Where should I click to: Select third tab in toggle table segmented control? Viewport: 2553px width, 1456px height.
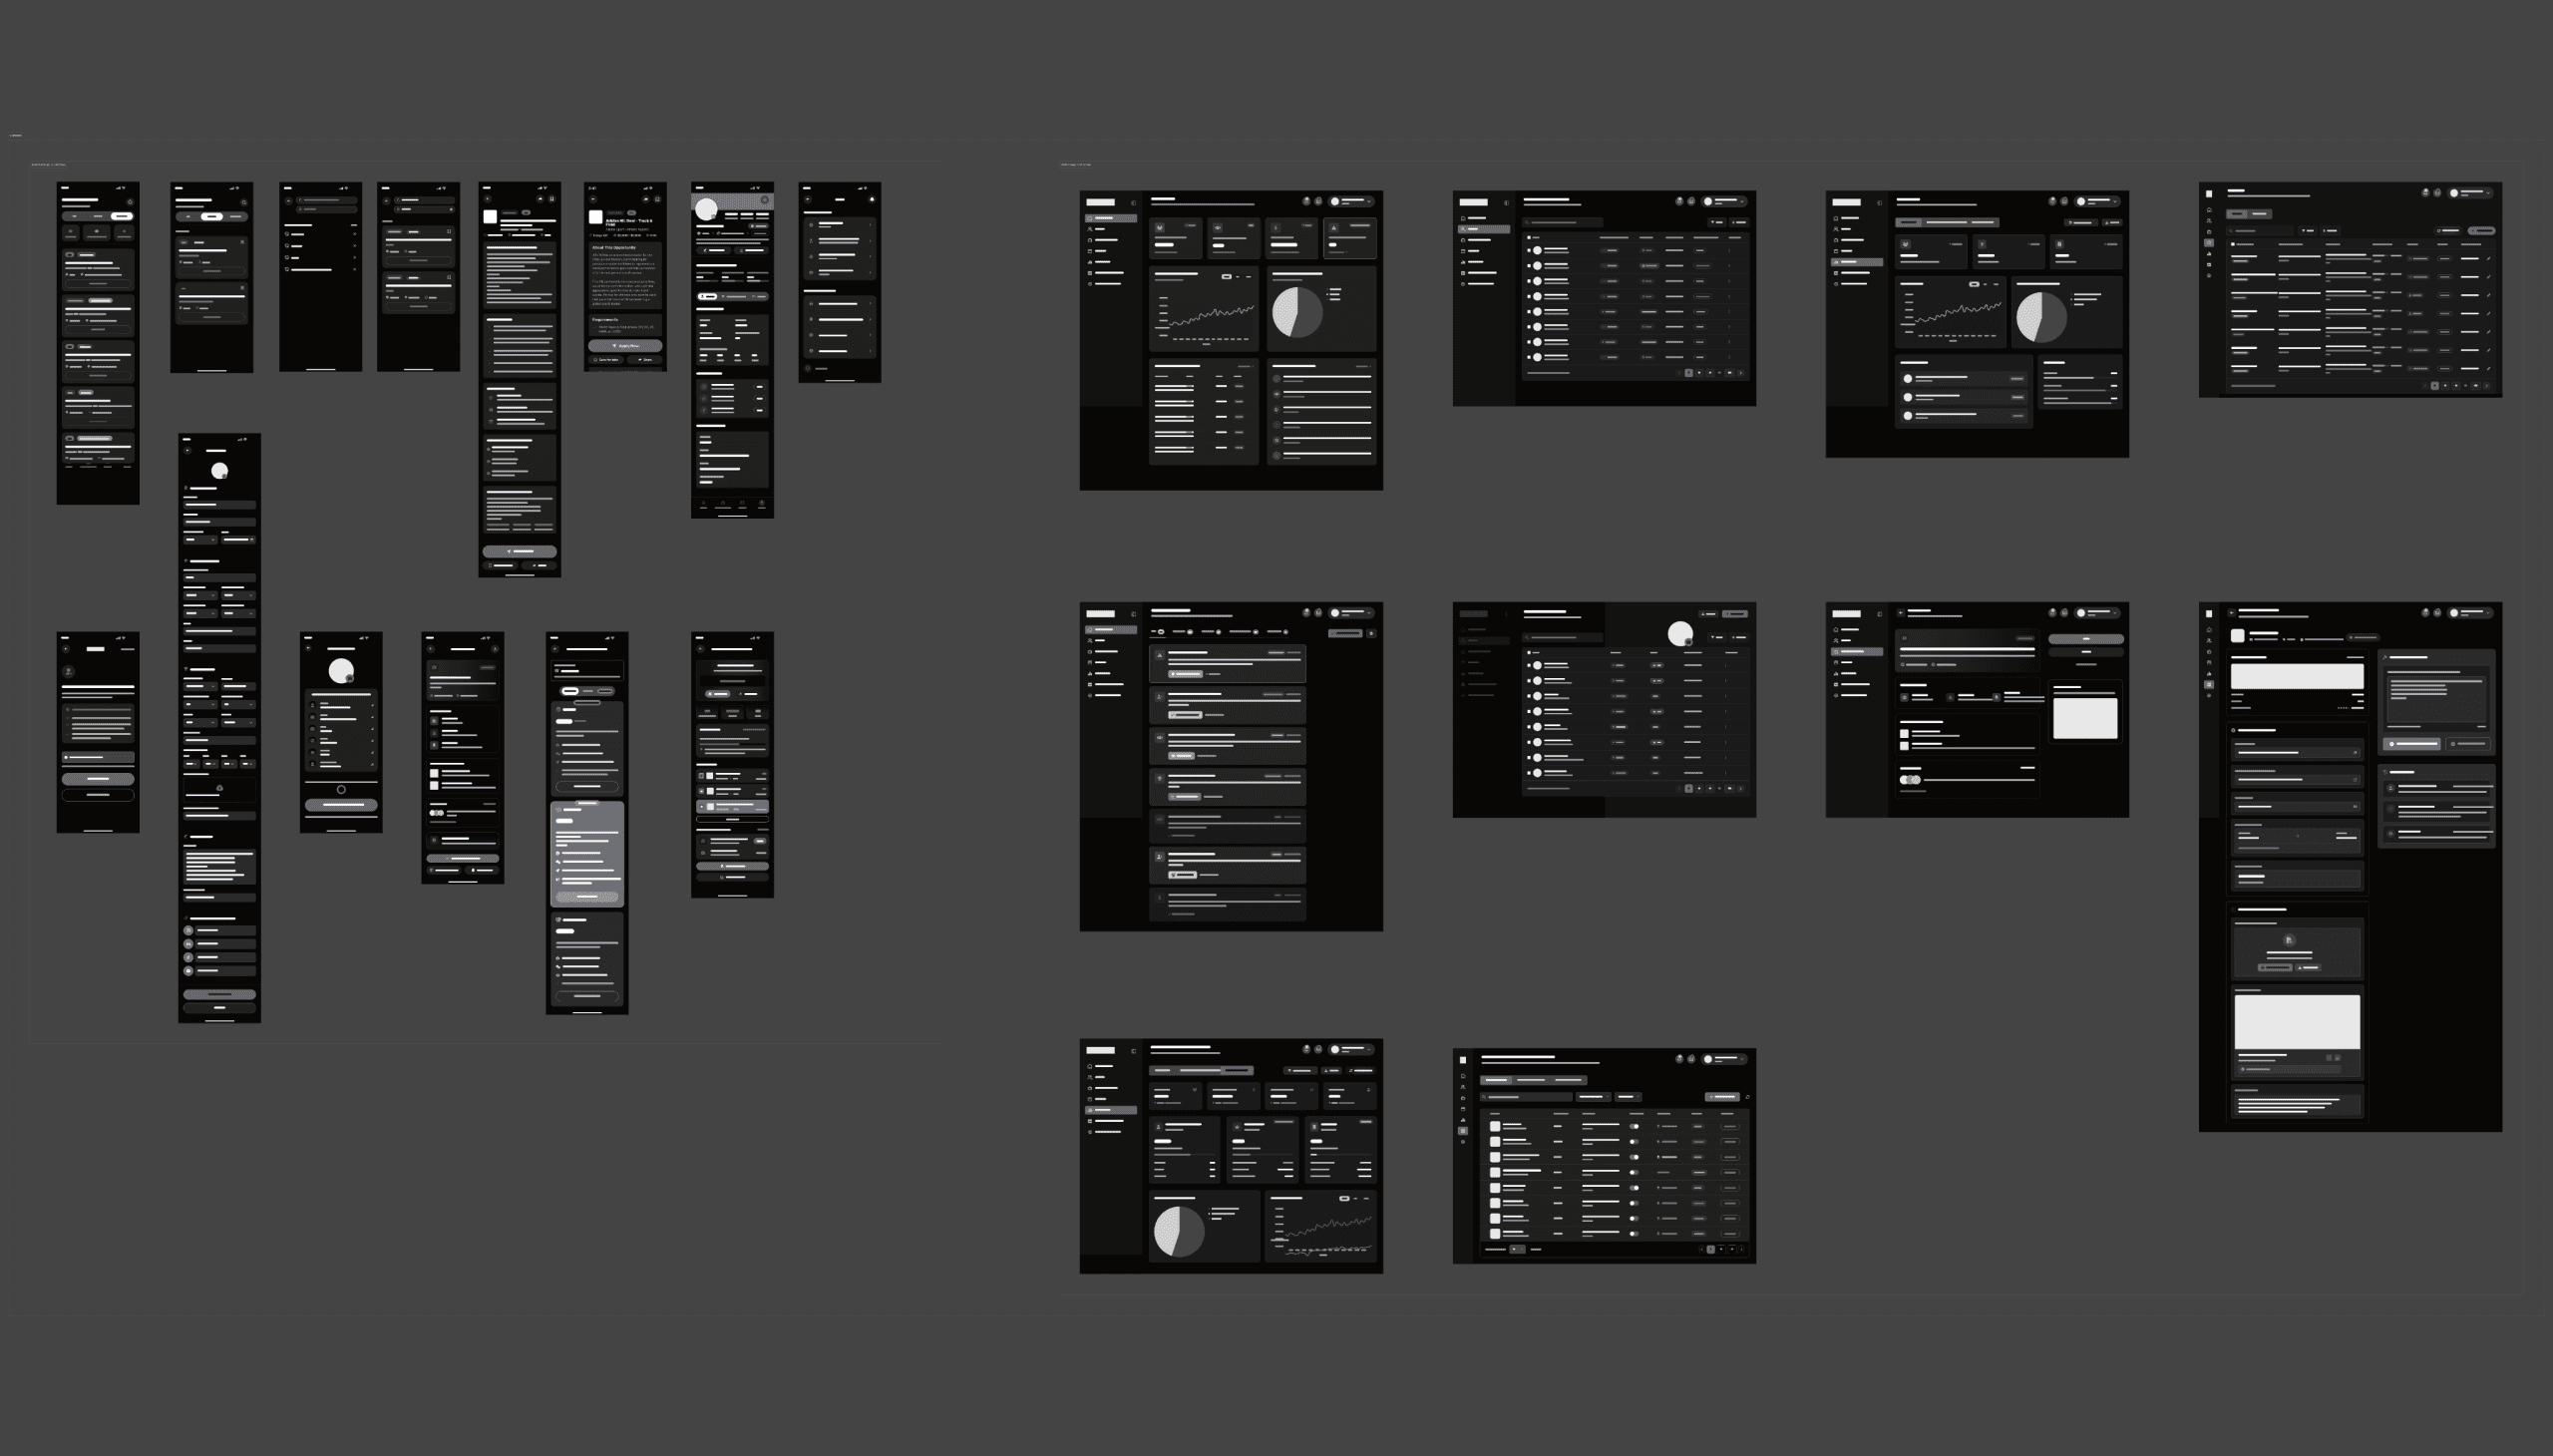point(1569,1081)
